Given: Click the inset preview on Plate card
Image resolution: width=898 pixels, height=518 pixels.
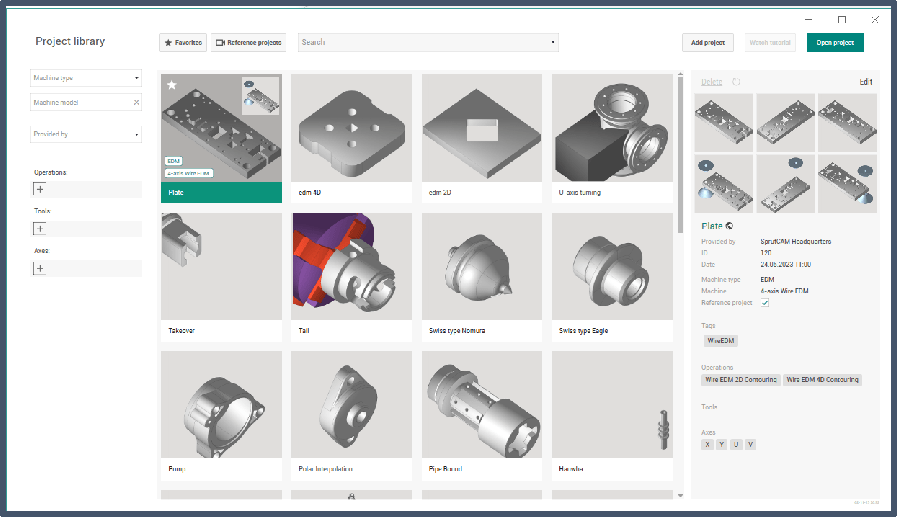Looking at the screenshot, I should [261, 96].
